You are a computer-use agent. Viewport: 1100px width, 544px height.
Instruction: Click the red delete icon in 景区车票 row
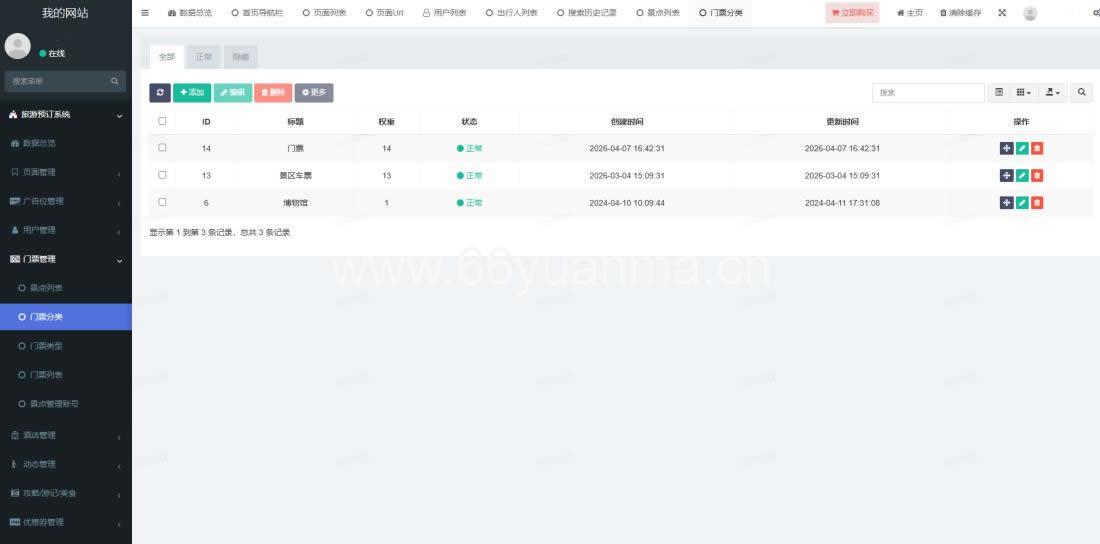coord(1037,175)
